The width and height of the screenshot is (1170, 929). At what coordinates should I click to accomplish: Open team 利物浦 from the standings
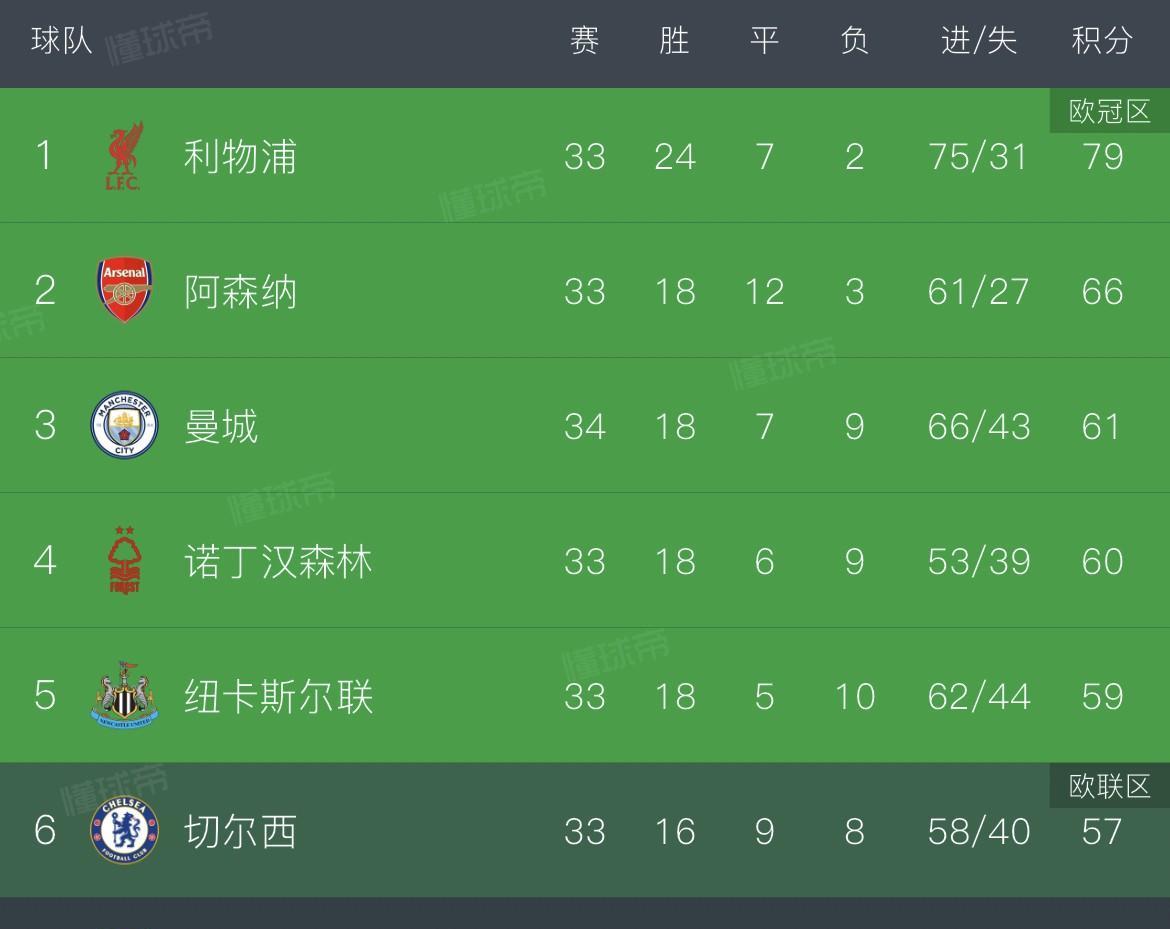[x=240, y=157]
